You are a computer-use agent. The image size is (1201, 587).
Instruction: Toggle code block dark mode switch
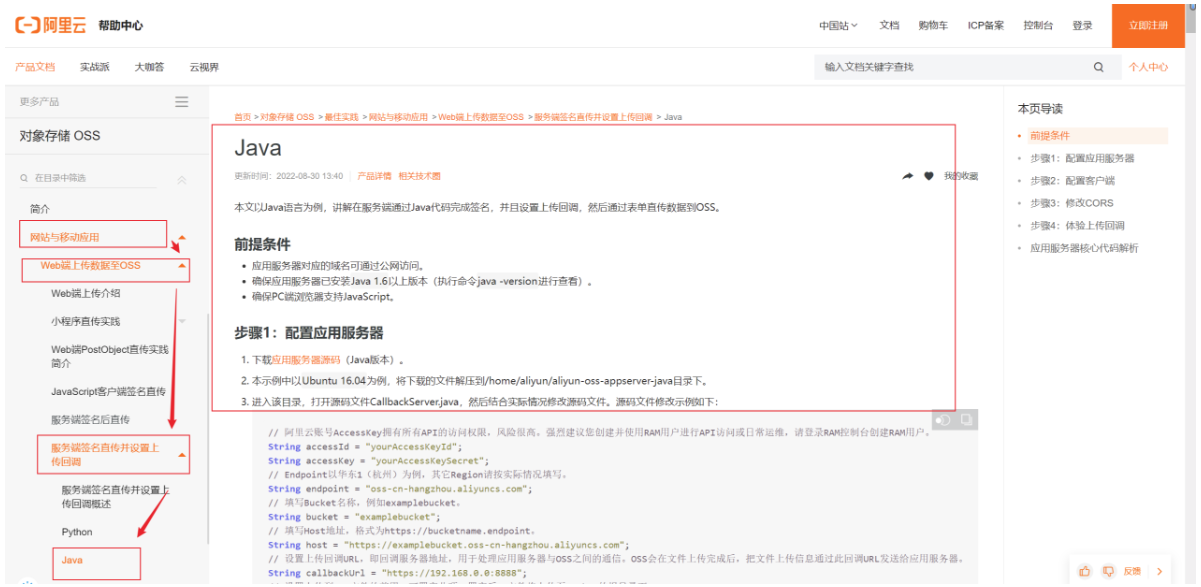pyautogui.click(x=942, y=420)
